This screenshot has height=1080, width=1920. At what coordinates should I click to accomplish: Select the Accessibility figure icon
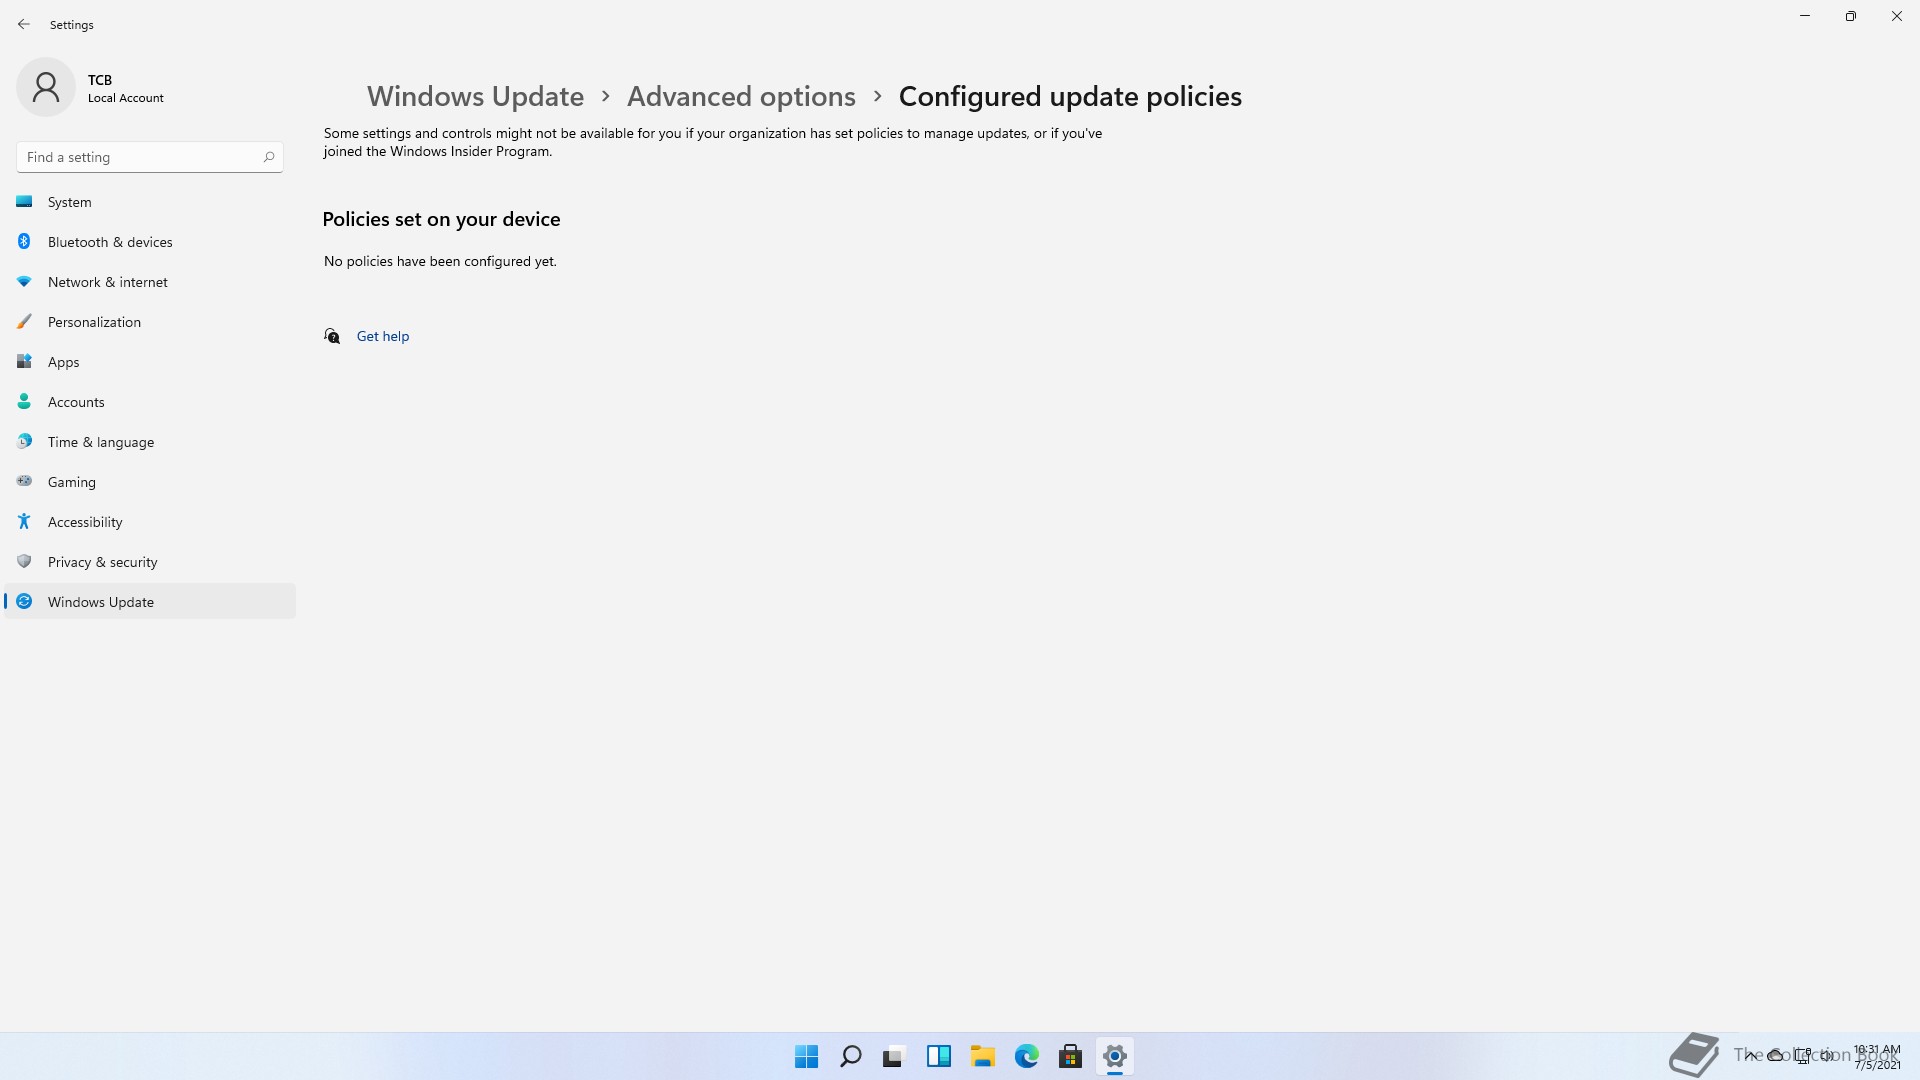coord(24,521)
